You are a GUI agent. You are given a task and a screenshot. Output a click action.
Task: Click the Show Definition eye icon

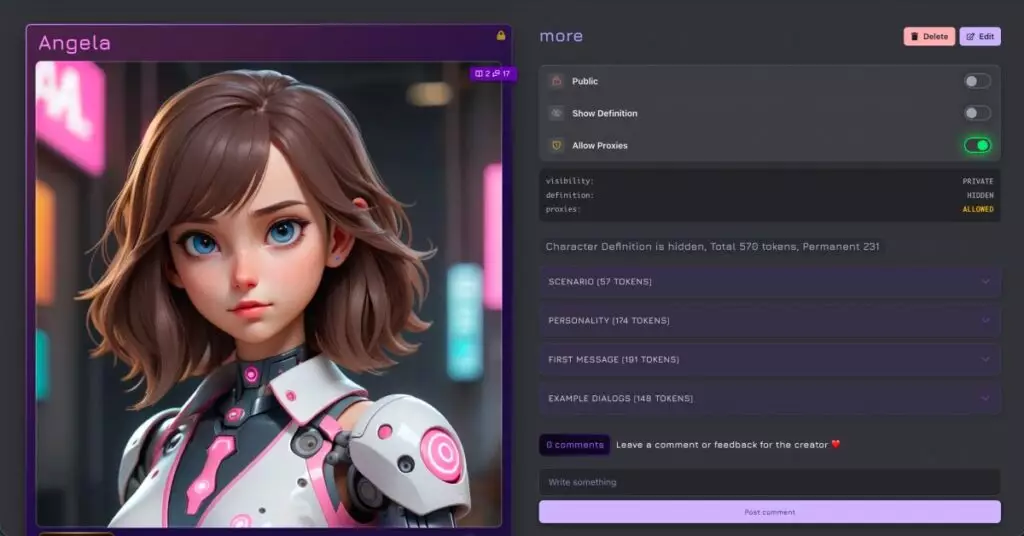coord(556,113)
